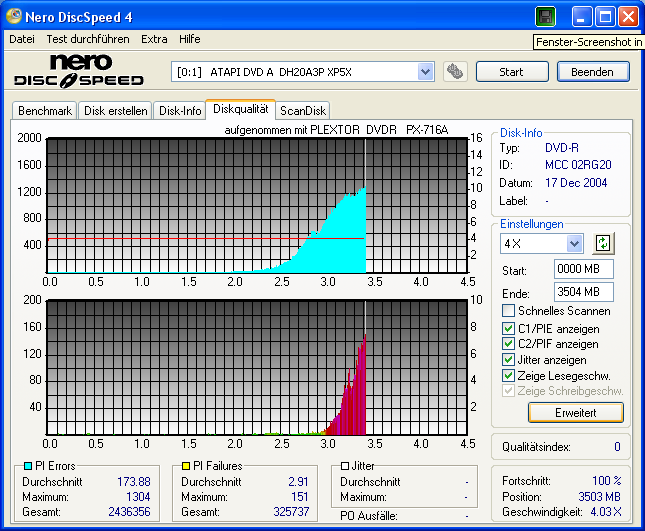Switch to the ScanDisk tab
Viewport: 645px width, 531px height.
302,111
